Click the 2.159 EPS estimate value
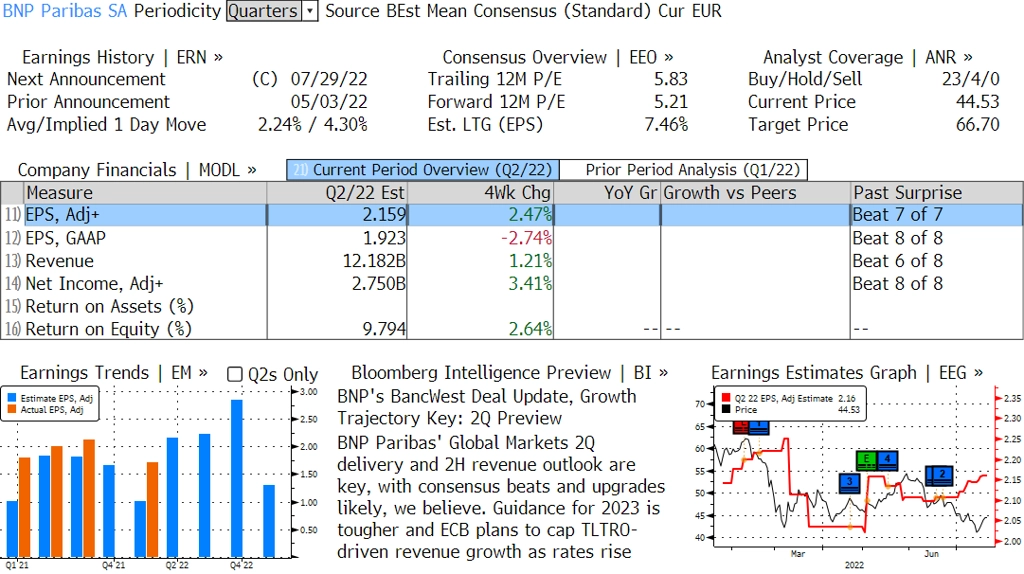This screenshot has width=1024, height=574. pyautogui.click(x=384, y=215)
